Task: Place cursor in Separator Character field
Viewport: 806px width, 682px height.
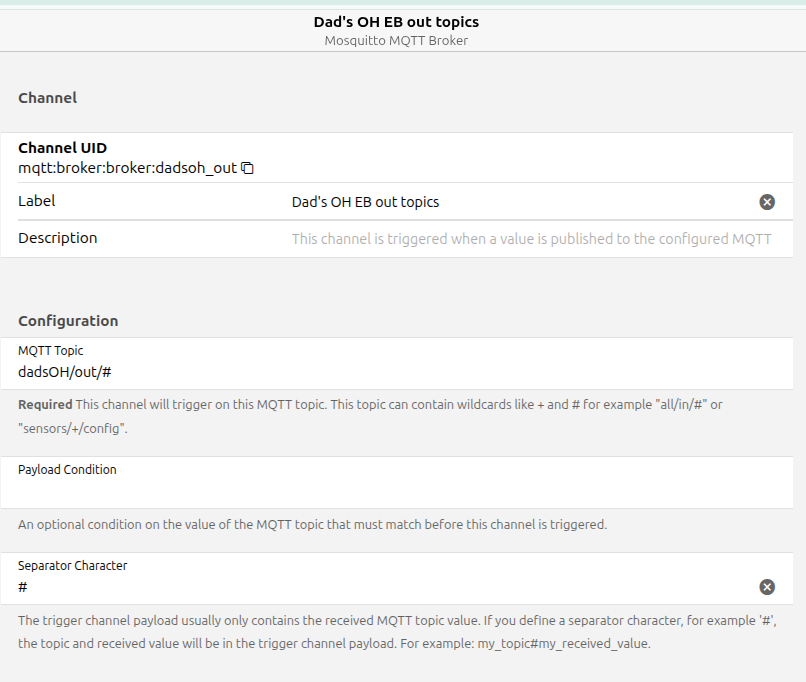Action: point(380,587)
